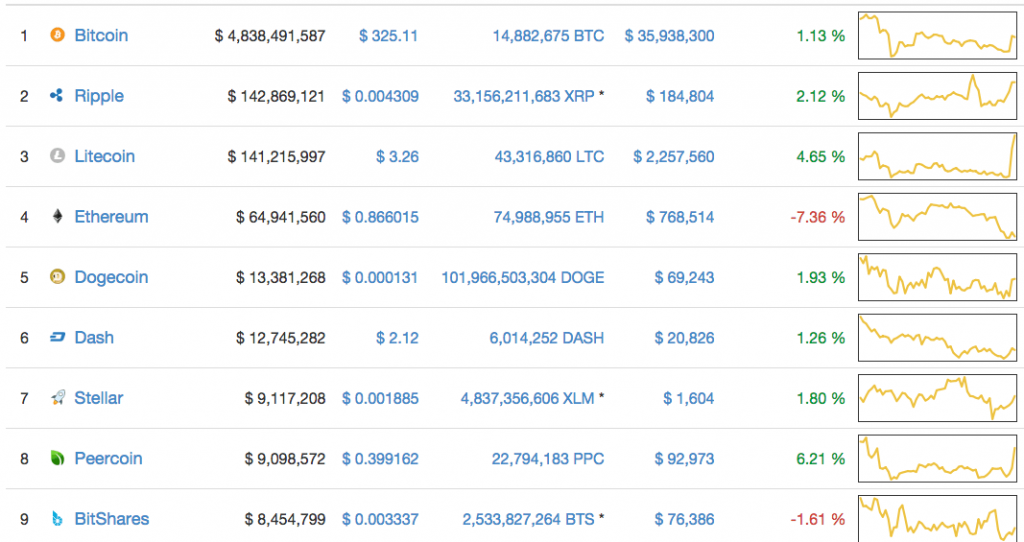View Dash price chart thumbnail
This screenshot has width=1024, height=542.
pyautogui.click(x=937, y=338)
